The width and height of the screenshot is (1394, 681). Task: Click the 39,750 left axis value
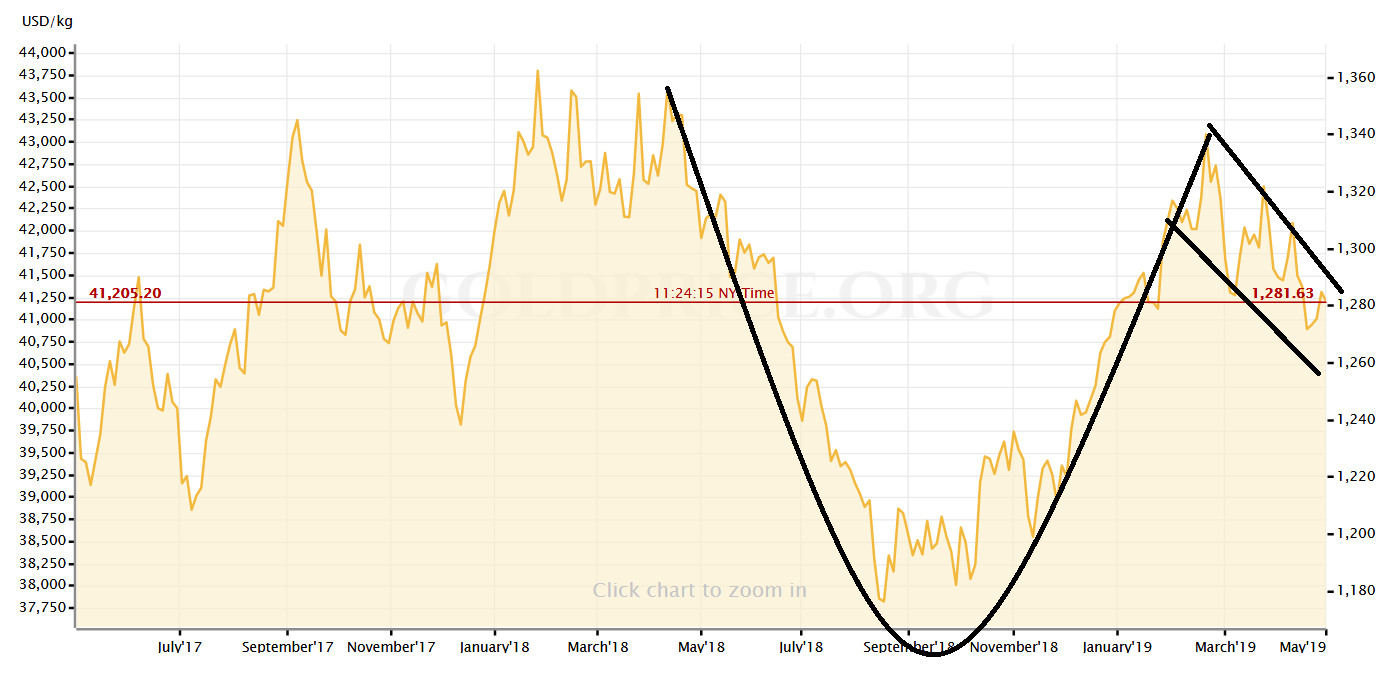click(43, 430)
